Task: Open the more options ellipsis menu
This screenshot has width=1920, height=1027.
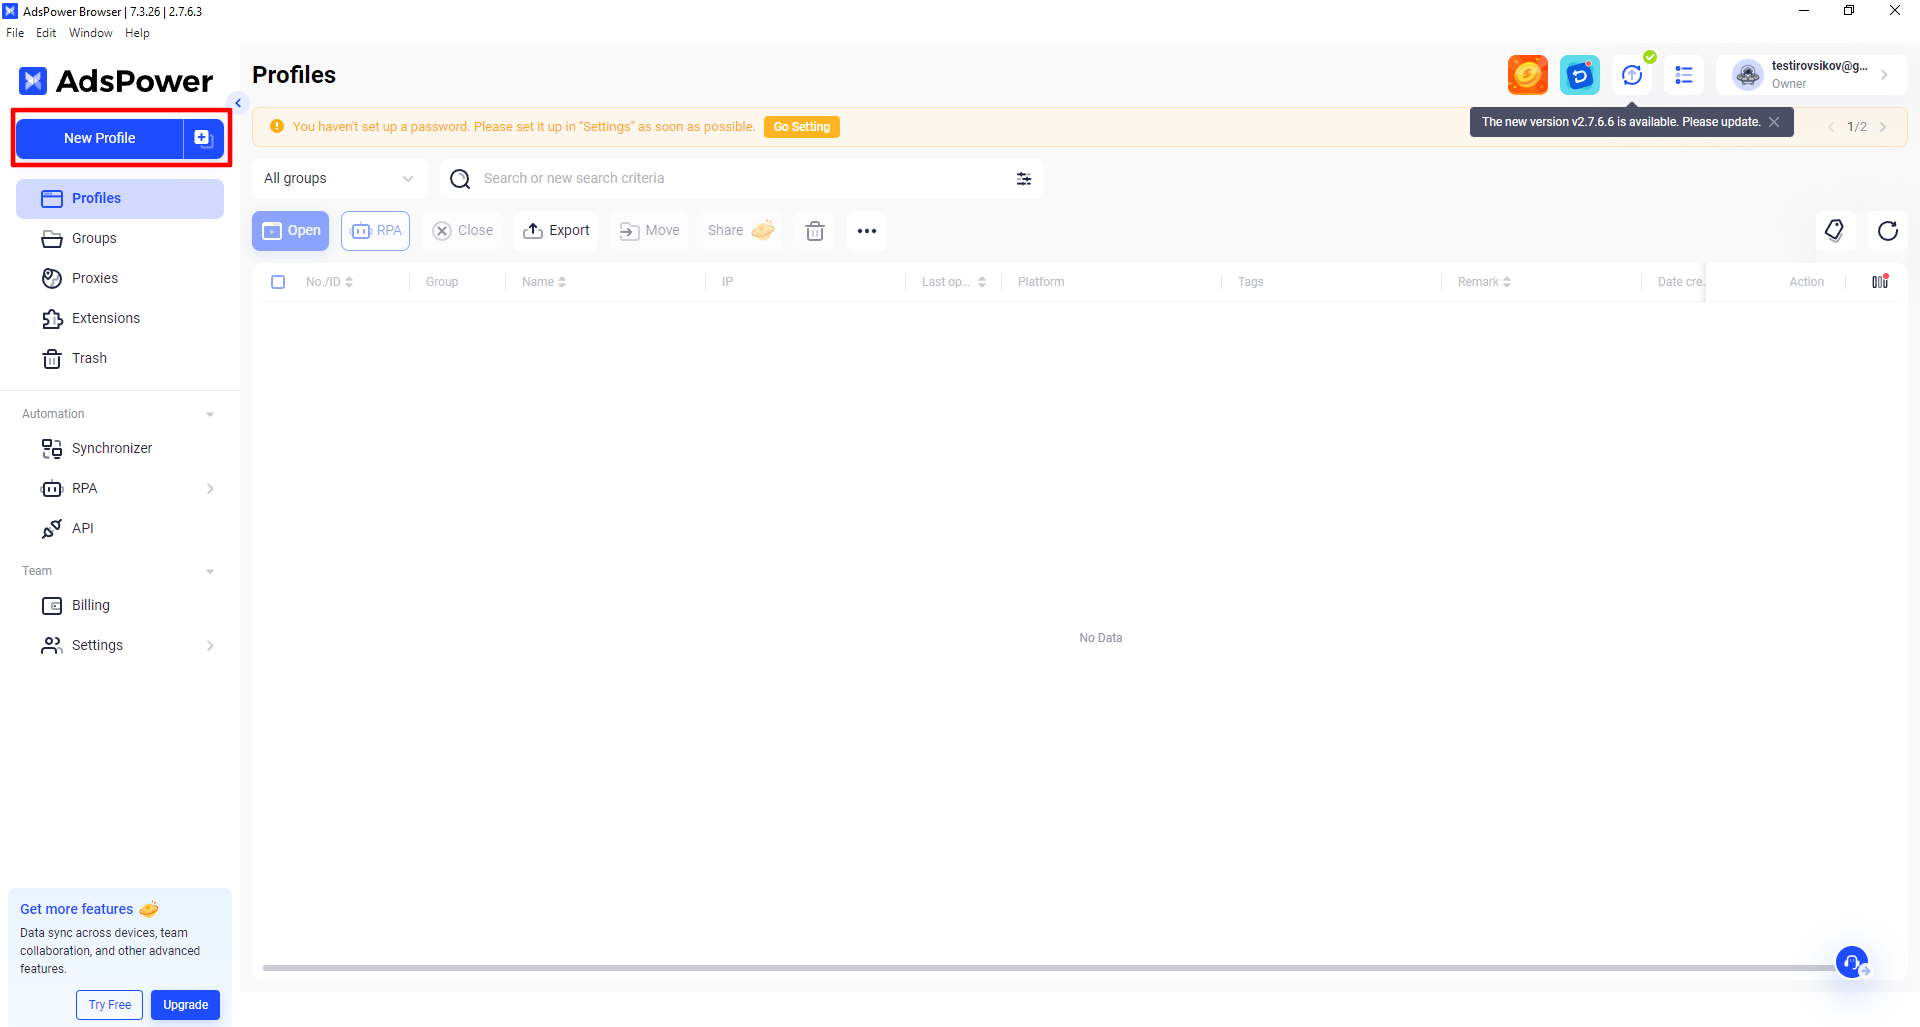Action: click(866, 231)
